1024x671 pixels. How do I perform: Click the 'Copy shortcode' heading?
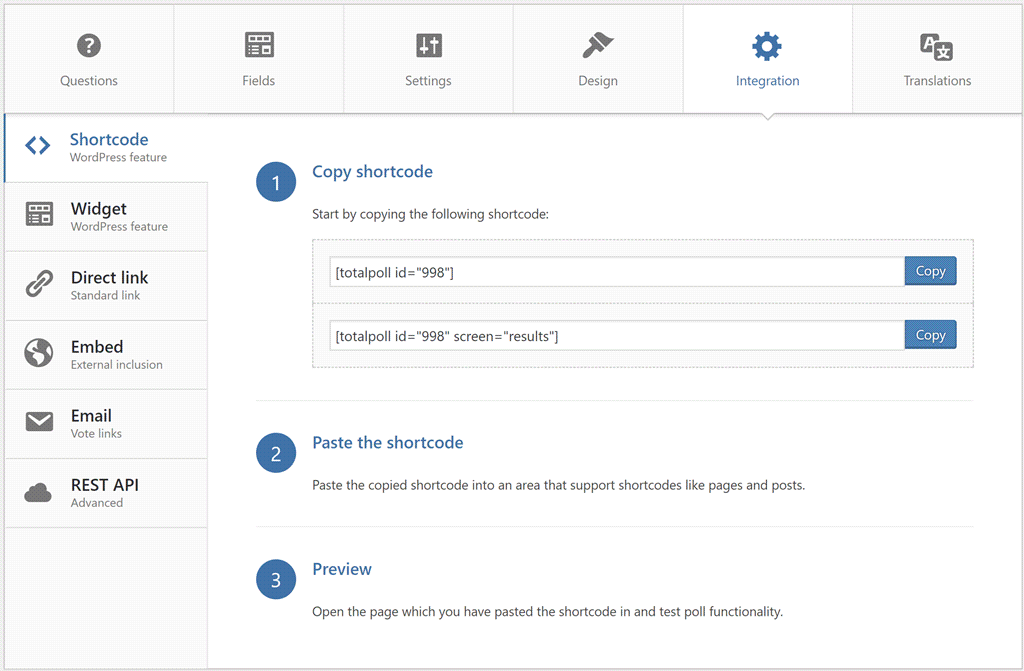372,172
